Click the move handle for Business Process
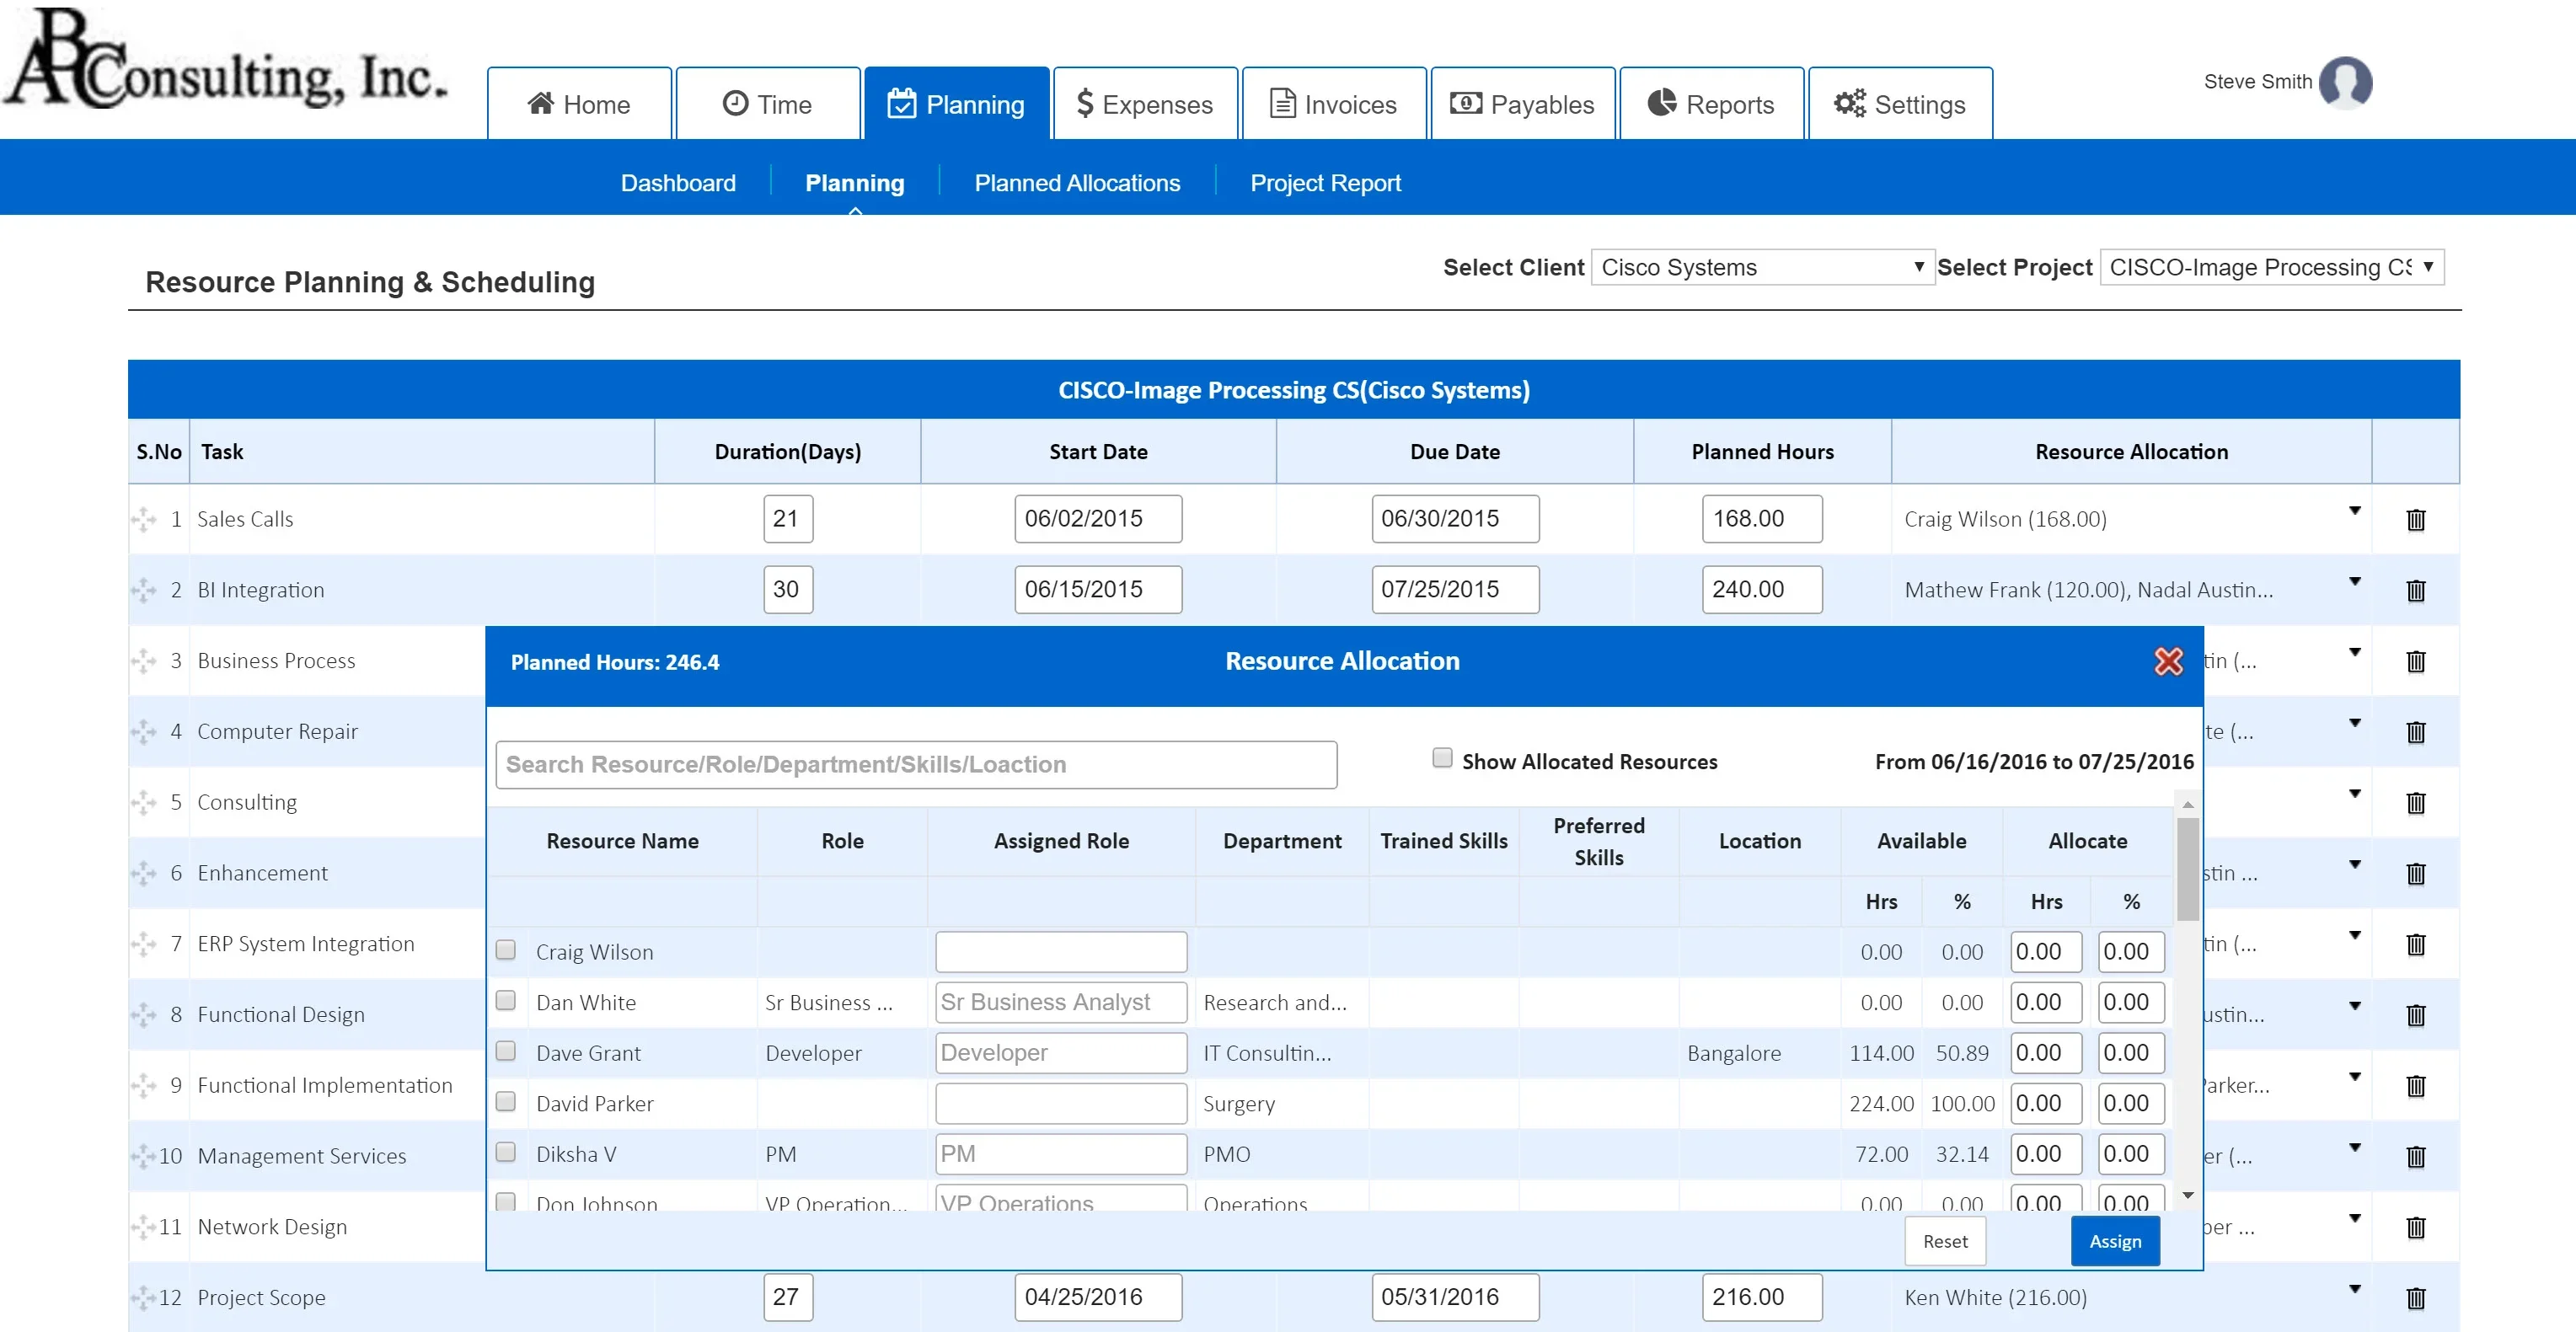 [144, 661]
